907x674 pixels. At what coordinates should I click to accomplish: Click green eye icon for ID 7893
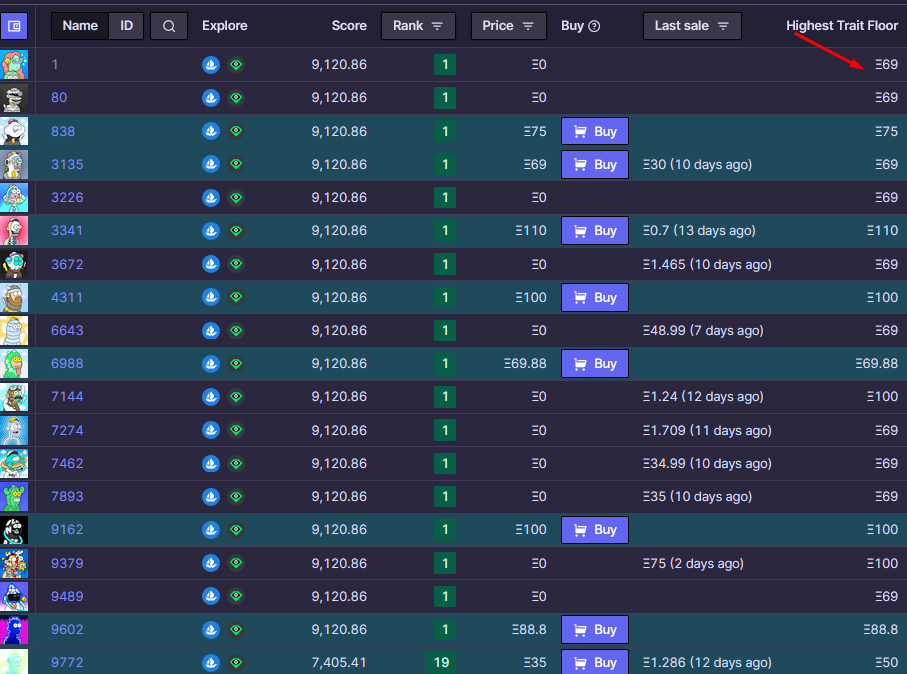pos(236,497)
